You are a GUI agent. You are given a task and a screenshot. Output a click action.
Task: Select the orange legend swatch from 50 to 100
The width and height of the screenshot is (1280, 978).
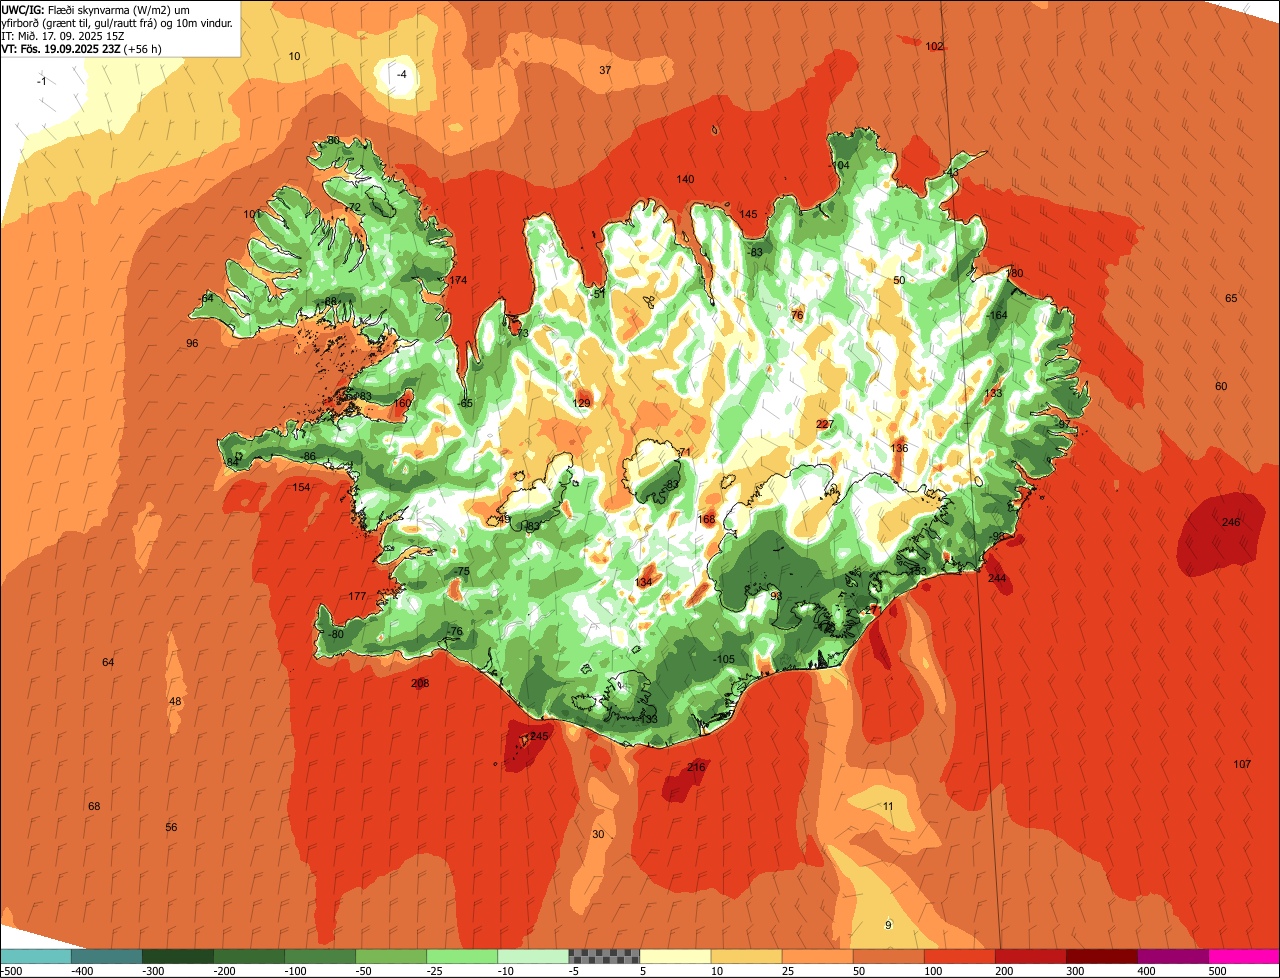[x=888, y=956]
